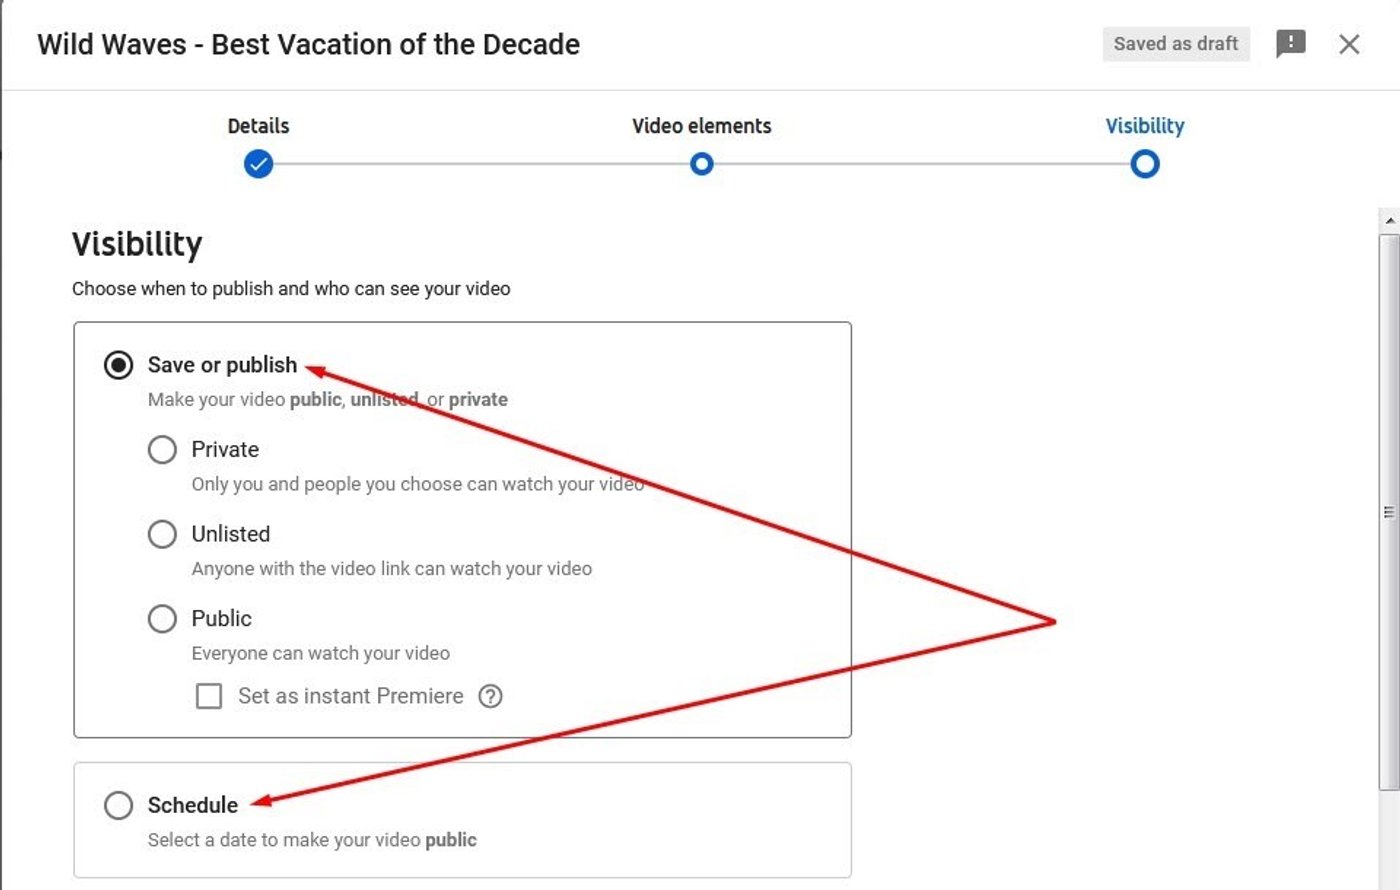This screenshot has height=890, width=1400.
Task: Enable Set as instant Premiere
Action: click(209, 696)
